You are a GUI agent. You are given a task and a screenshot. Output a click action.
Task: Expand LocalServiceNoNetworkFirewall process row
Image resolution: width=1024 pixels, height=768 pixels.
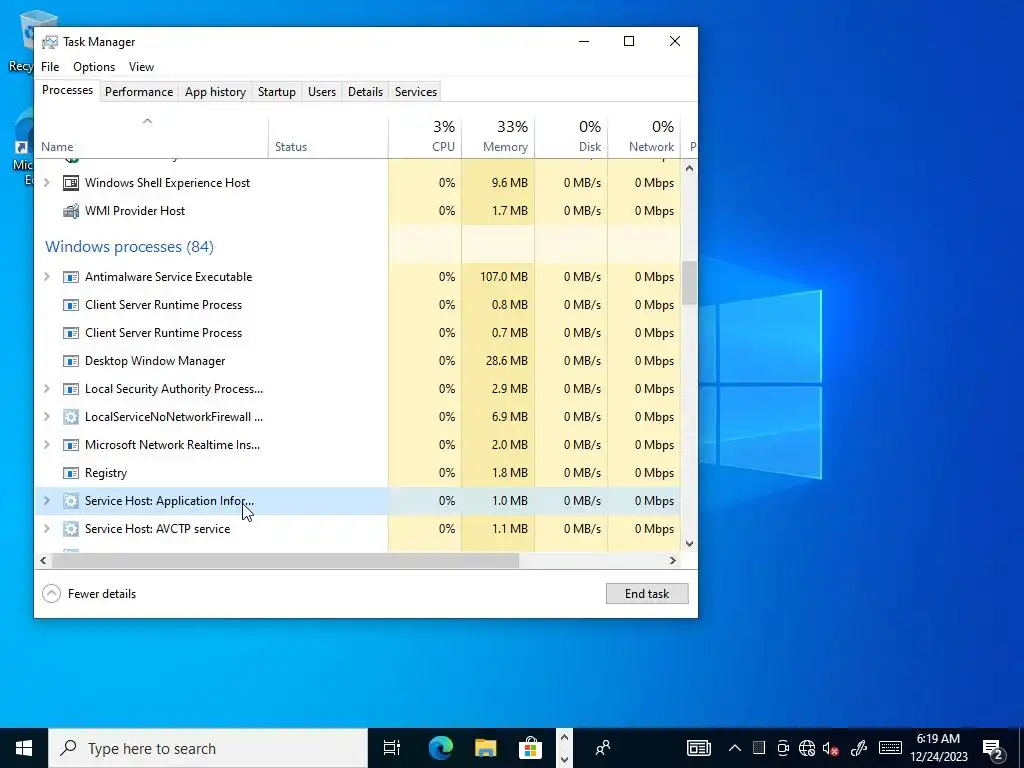click(46, 417)
